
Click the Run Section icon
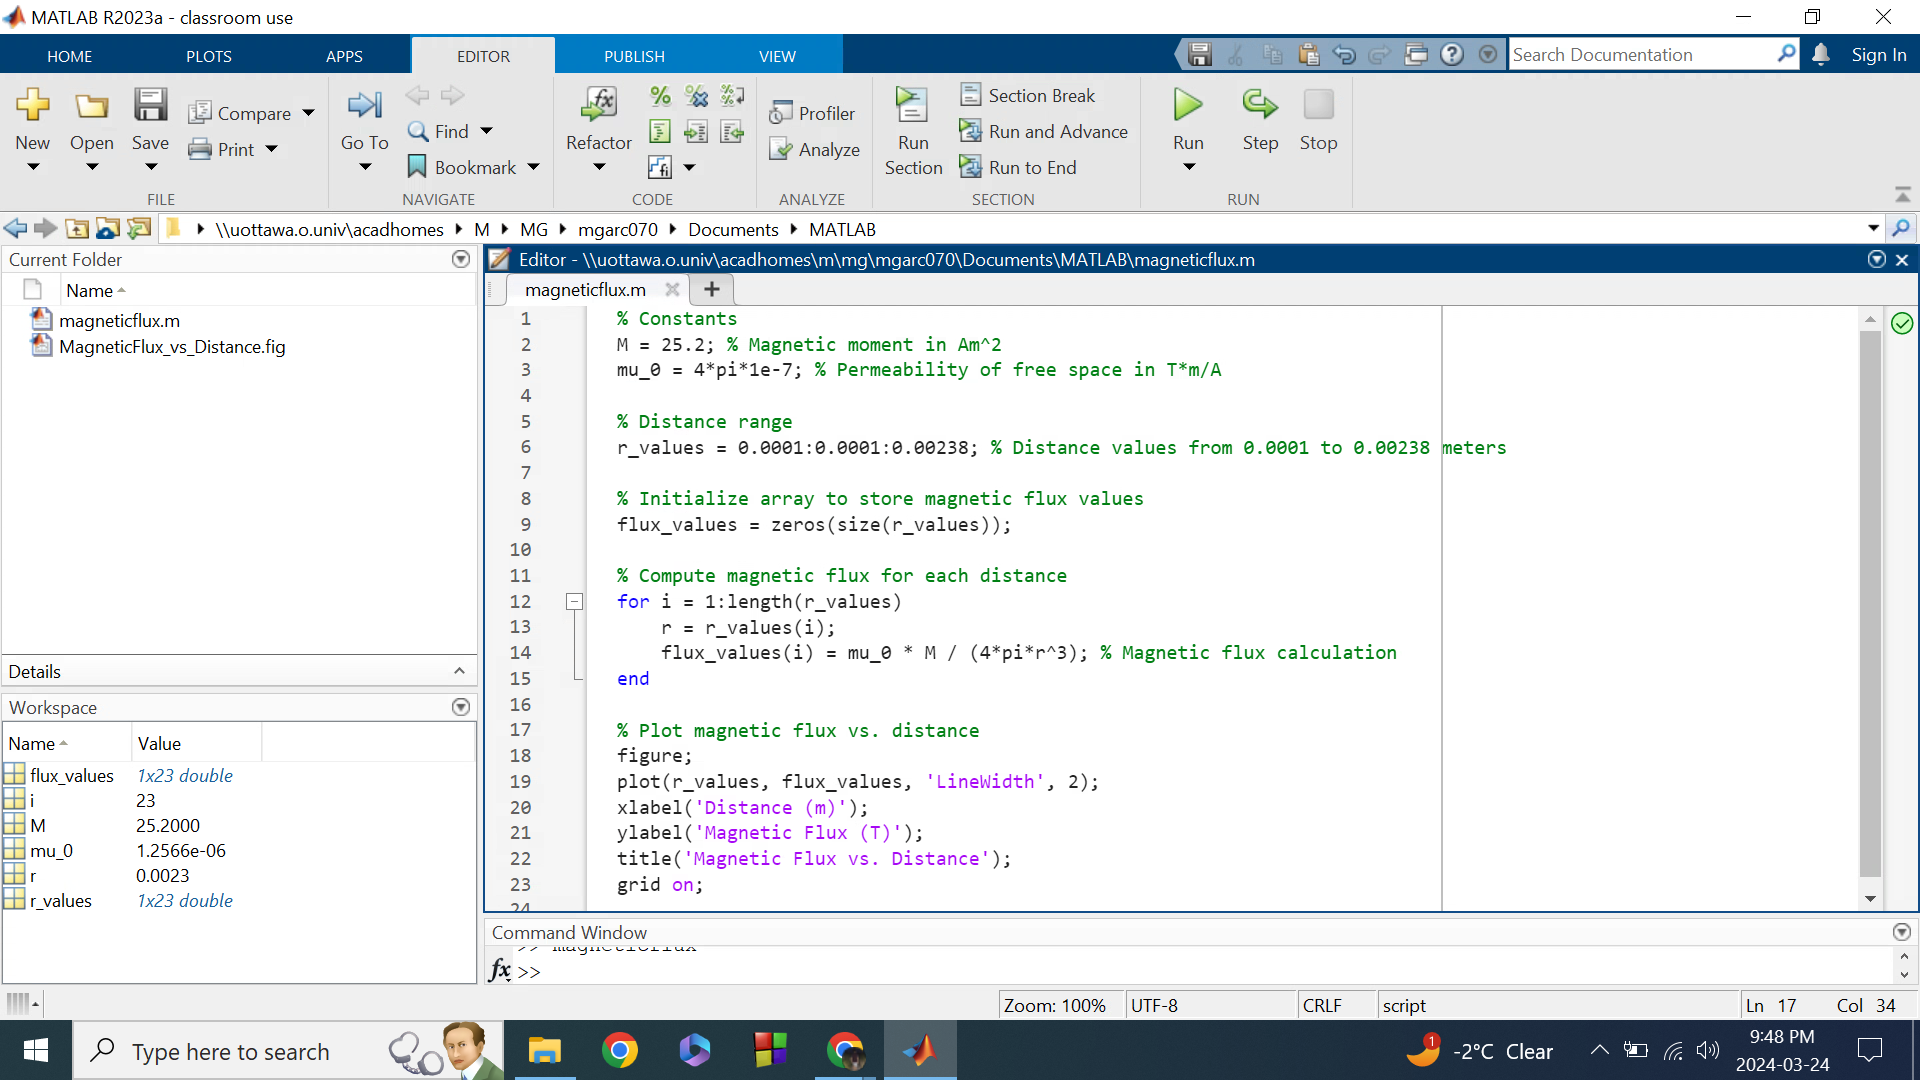(912, 105)
